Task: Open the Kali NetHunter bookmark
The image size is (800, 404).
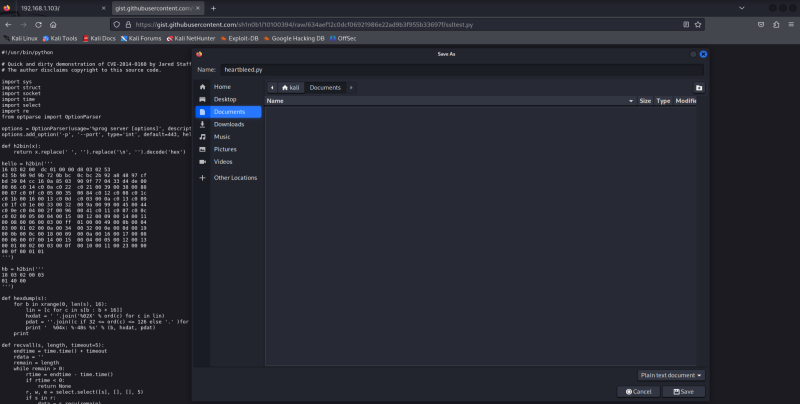Action: (191, 38)
